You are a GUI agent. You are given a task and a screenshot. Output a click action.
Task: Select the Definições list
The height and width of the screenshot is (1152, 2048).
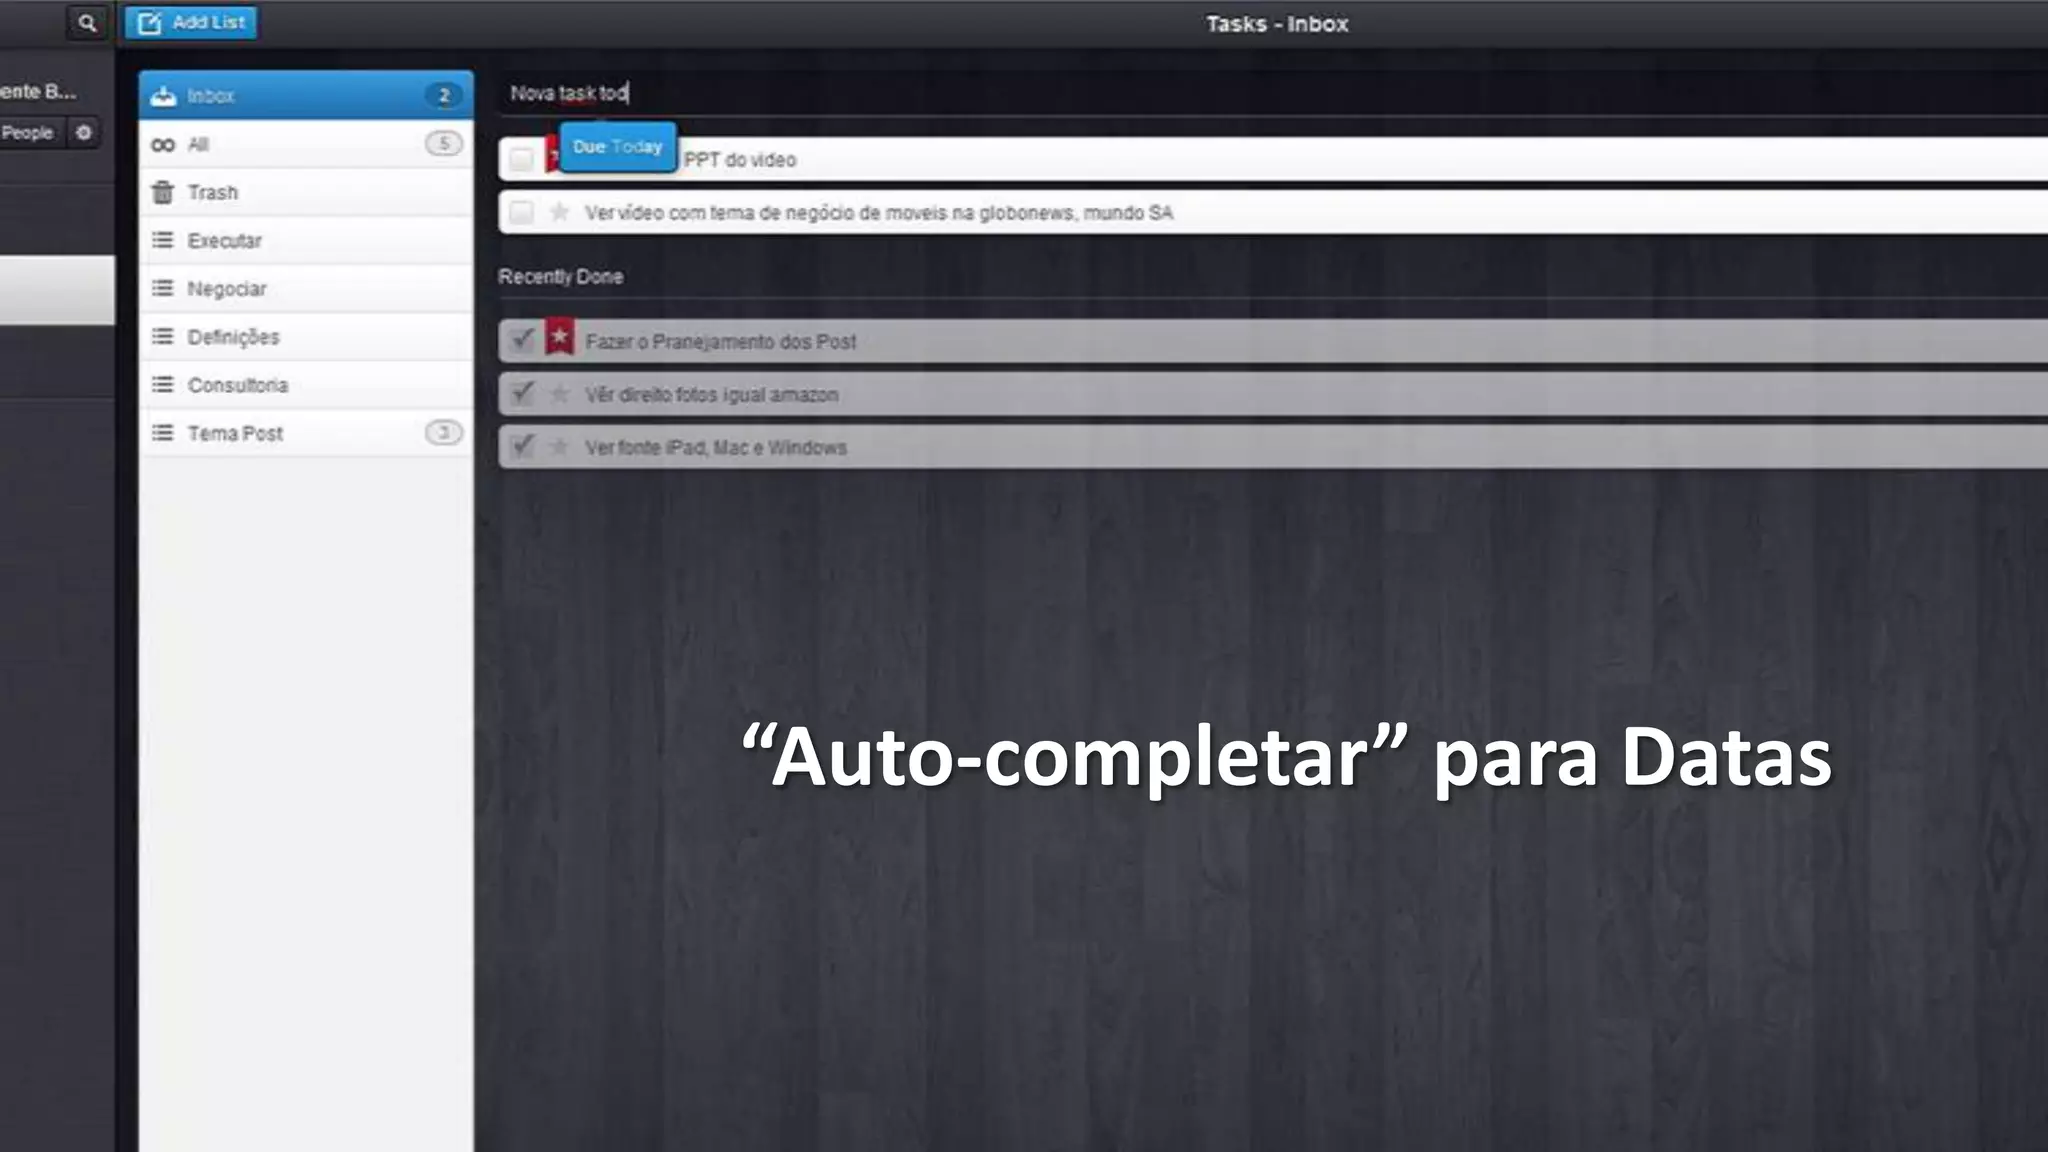[x=306, y=336]
